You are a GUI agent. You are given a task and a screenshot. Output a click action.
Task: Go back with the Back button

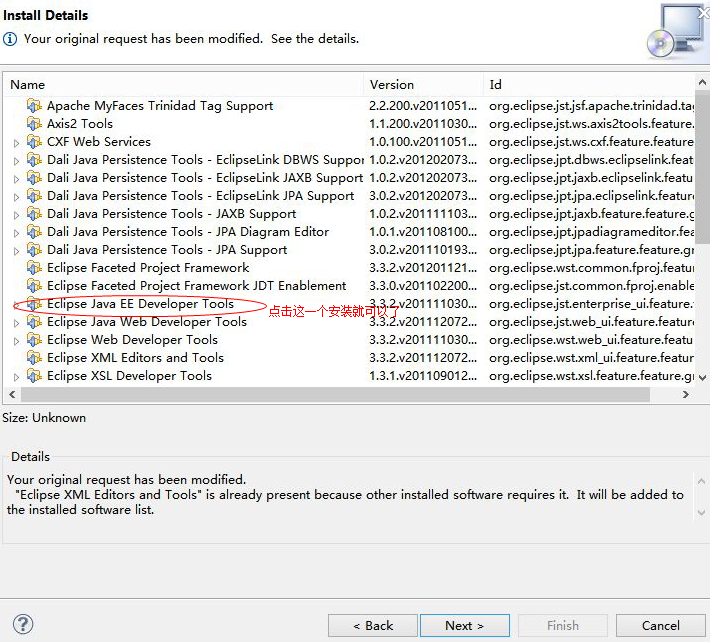tap(373, 625)
